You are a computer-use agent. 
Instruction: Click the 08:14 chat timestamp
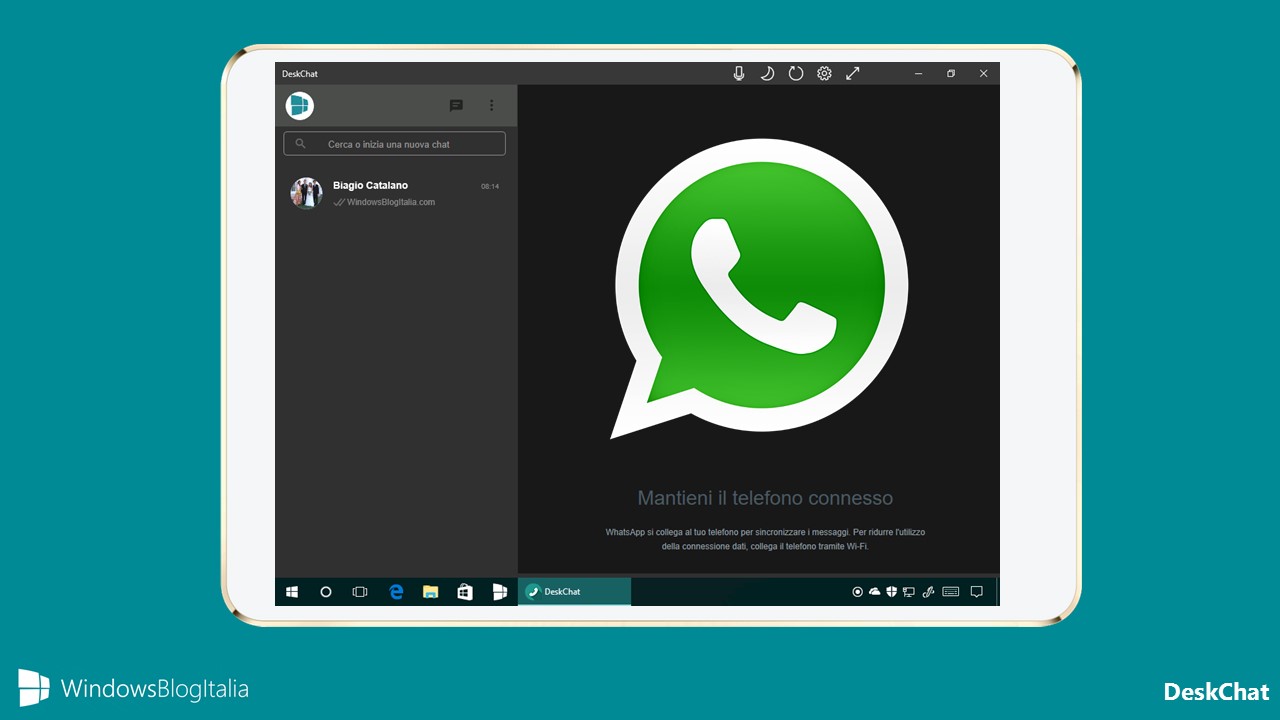click(x=490, y=186)
